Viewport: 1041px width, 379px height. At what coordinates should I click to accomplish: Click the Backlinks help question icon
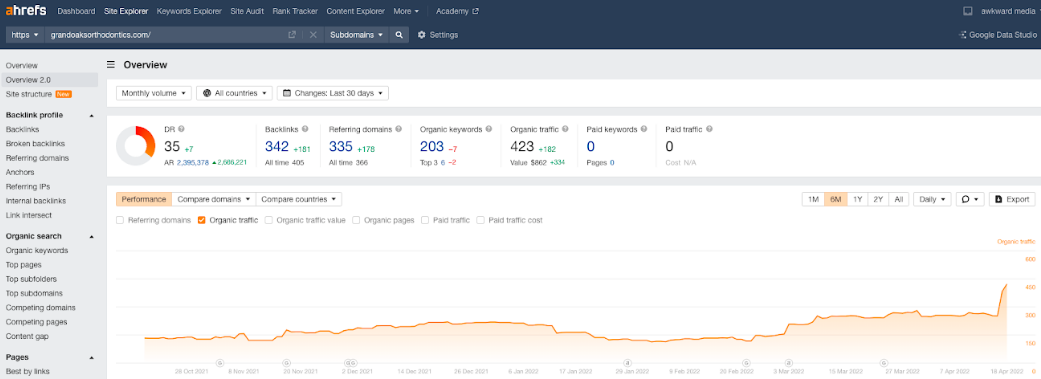click(x=304, y=129)
